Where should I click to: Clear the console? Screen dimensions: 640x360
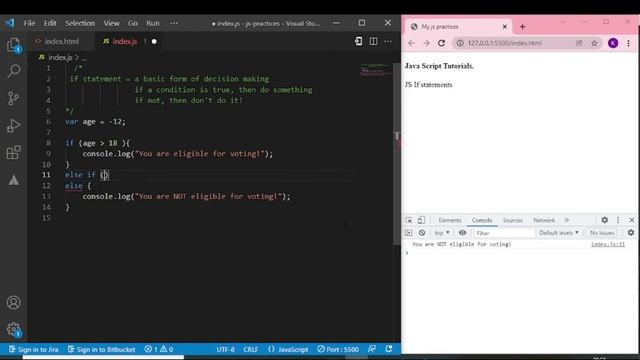coord(422,233)
